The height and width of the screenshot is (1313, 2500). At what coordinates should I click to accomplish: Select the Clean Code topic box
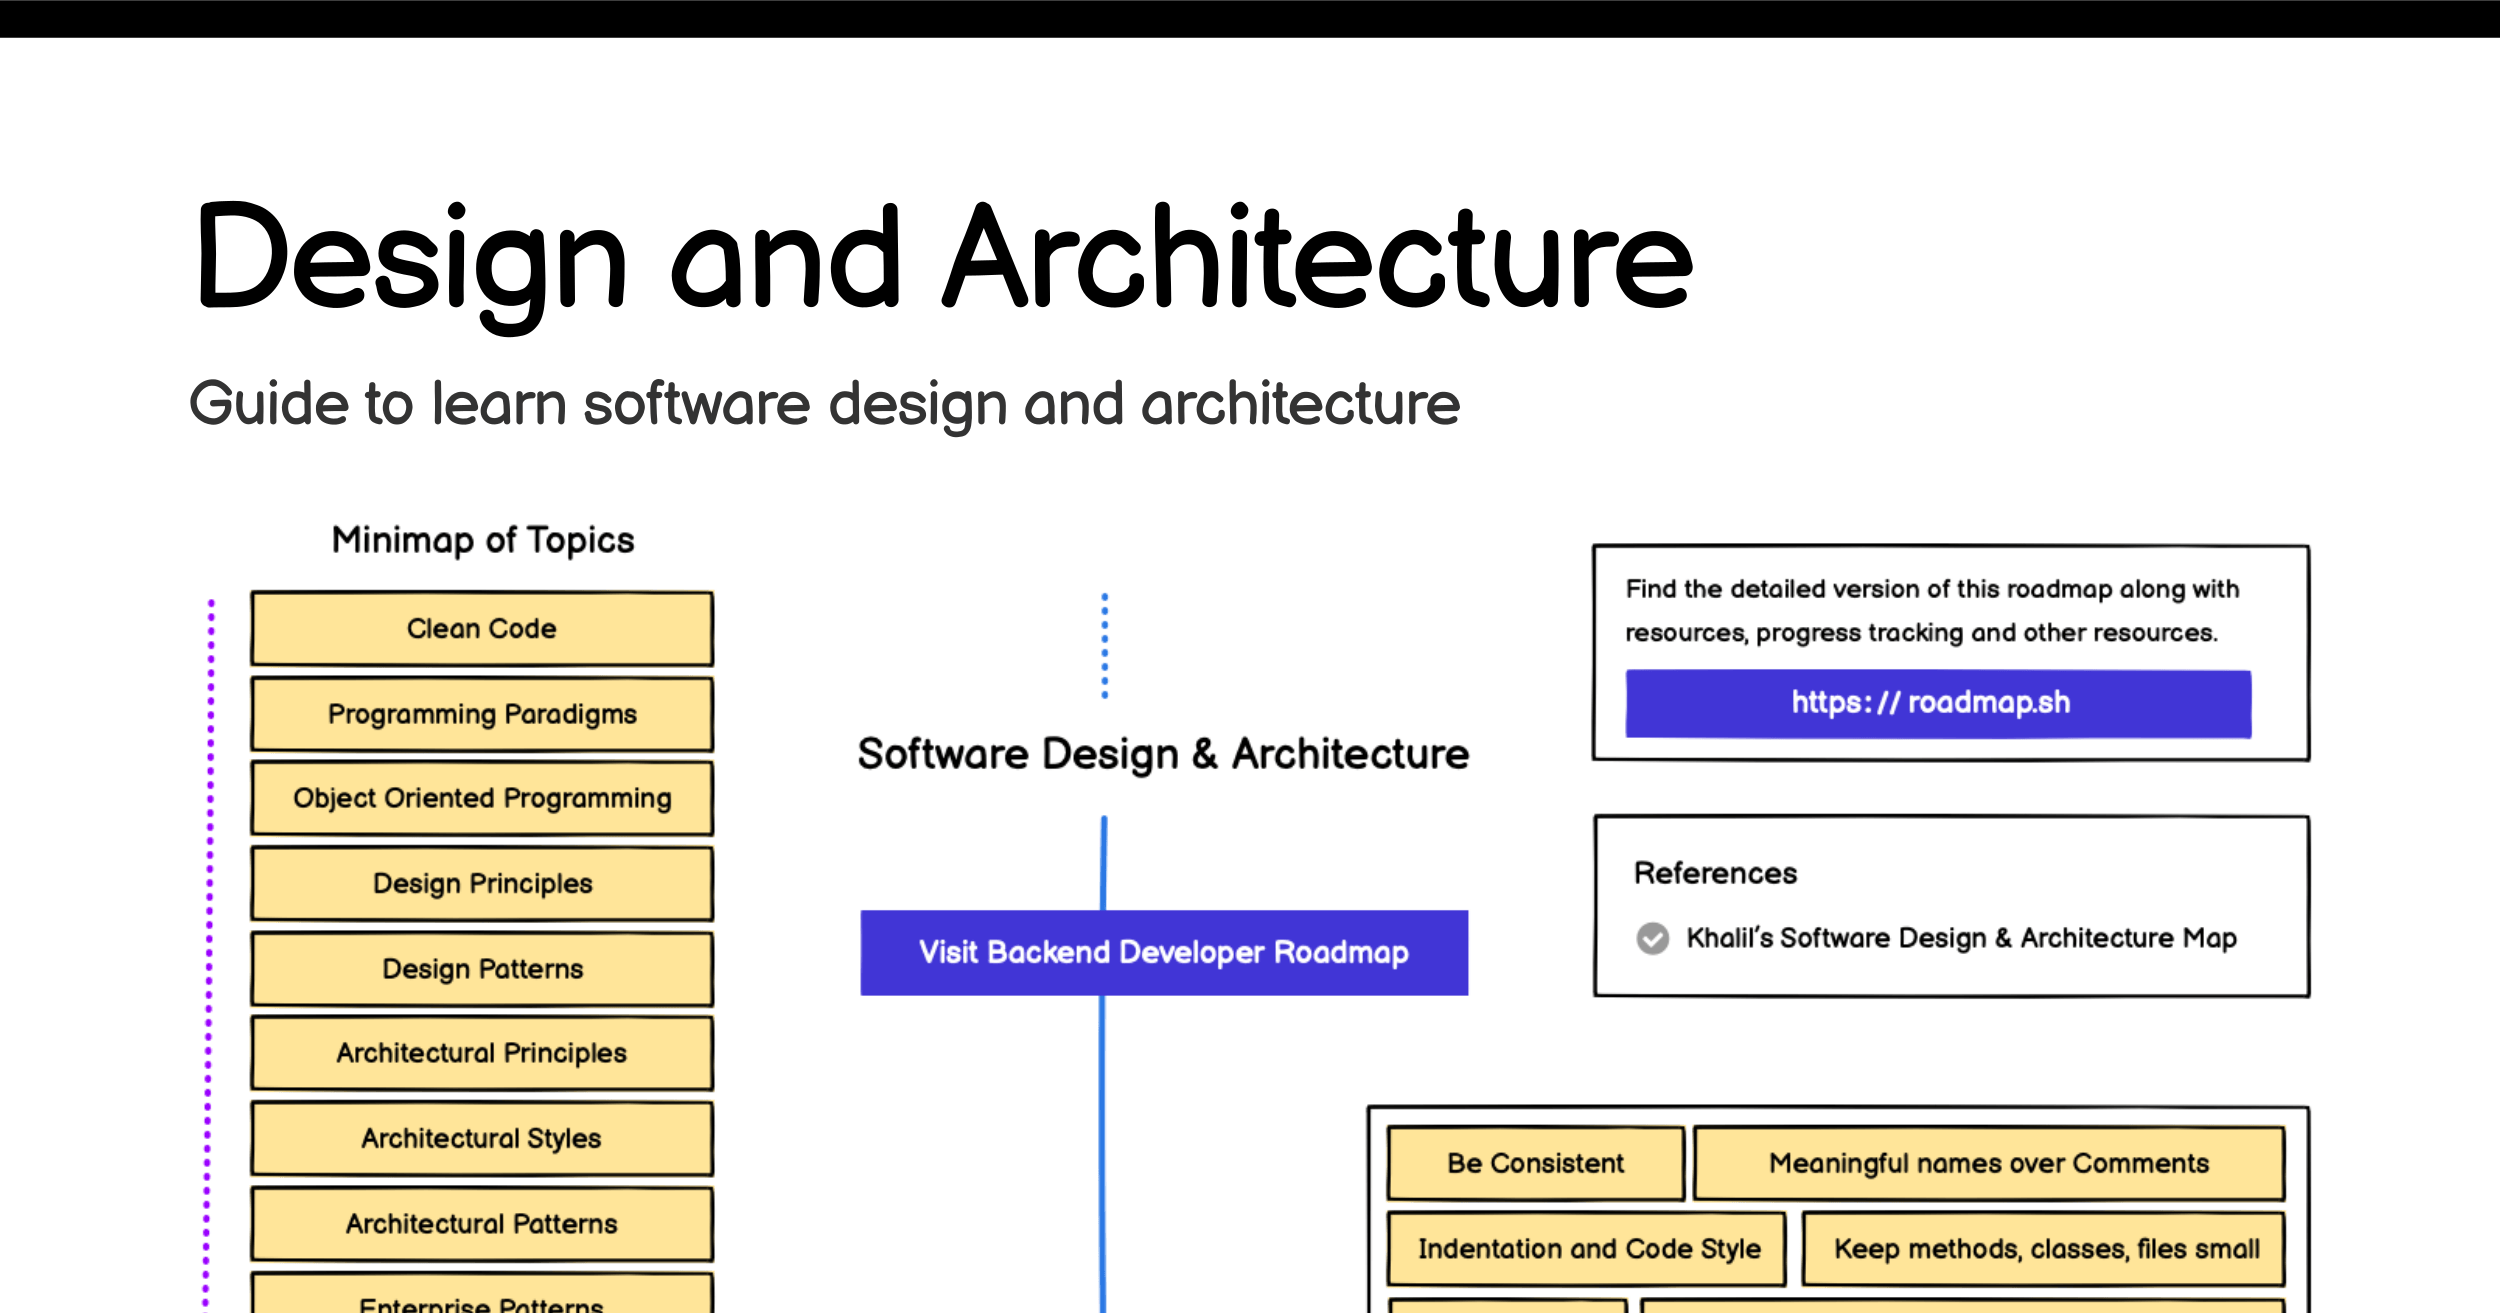pos(481,627)
